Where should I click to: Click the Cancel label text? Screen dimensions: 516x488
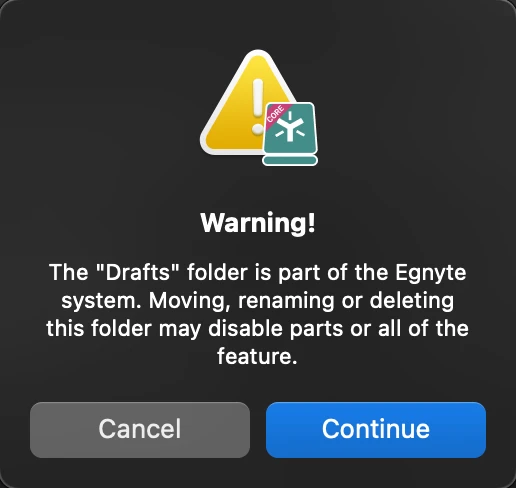tap(140, 429)
